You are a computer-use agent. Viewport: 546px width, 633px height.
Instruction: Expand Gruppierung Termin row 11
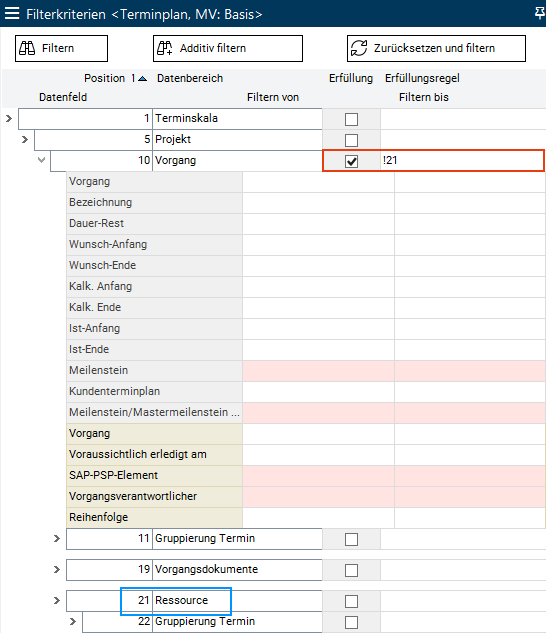57,539
